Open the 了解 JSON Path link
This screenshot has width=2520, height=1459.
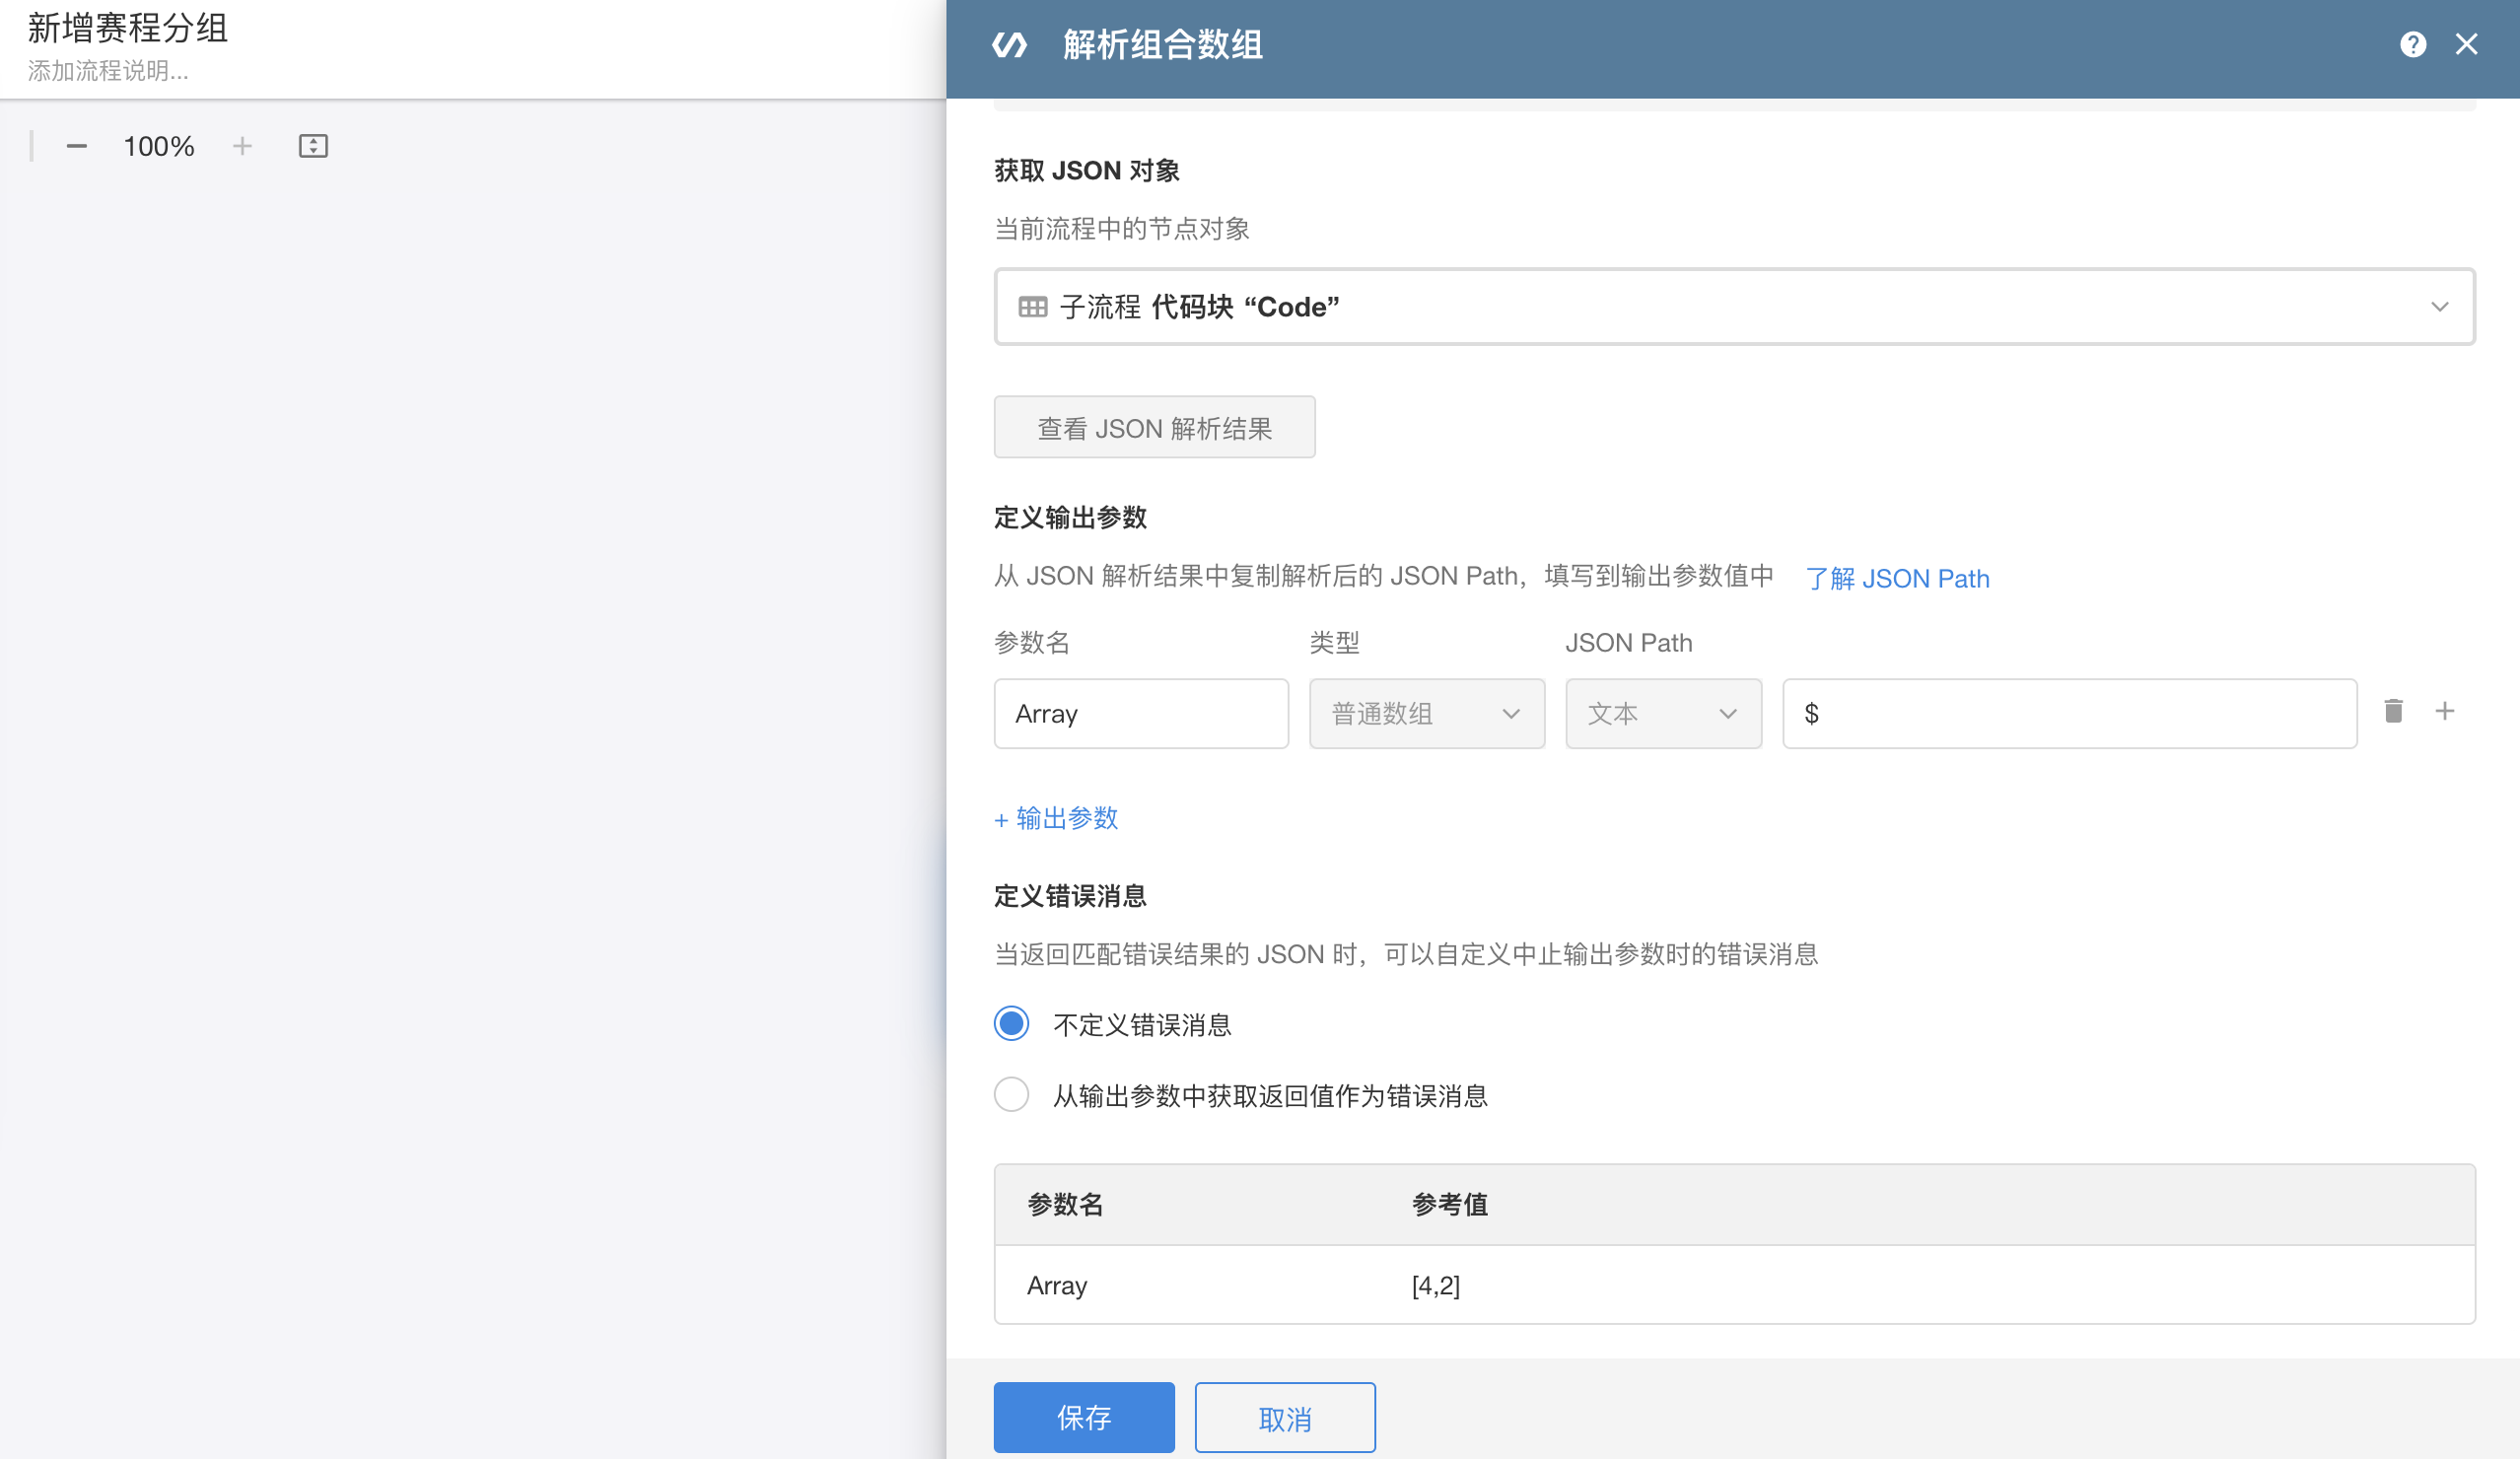1897,579
